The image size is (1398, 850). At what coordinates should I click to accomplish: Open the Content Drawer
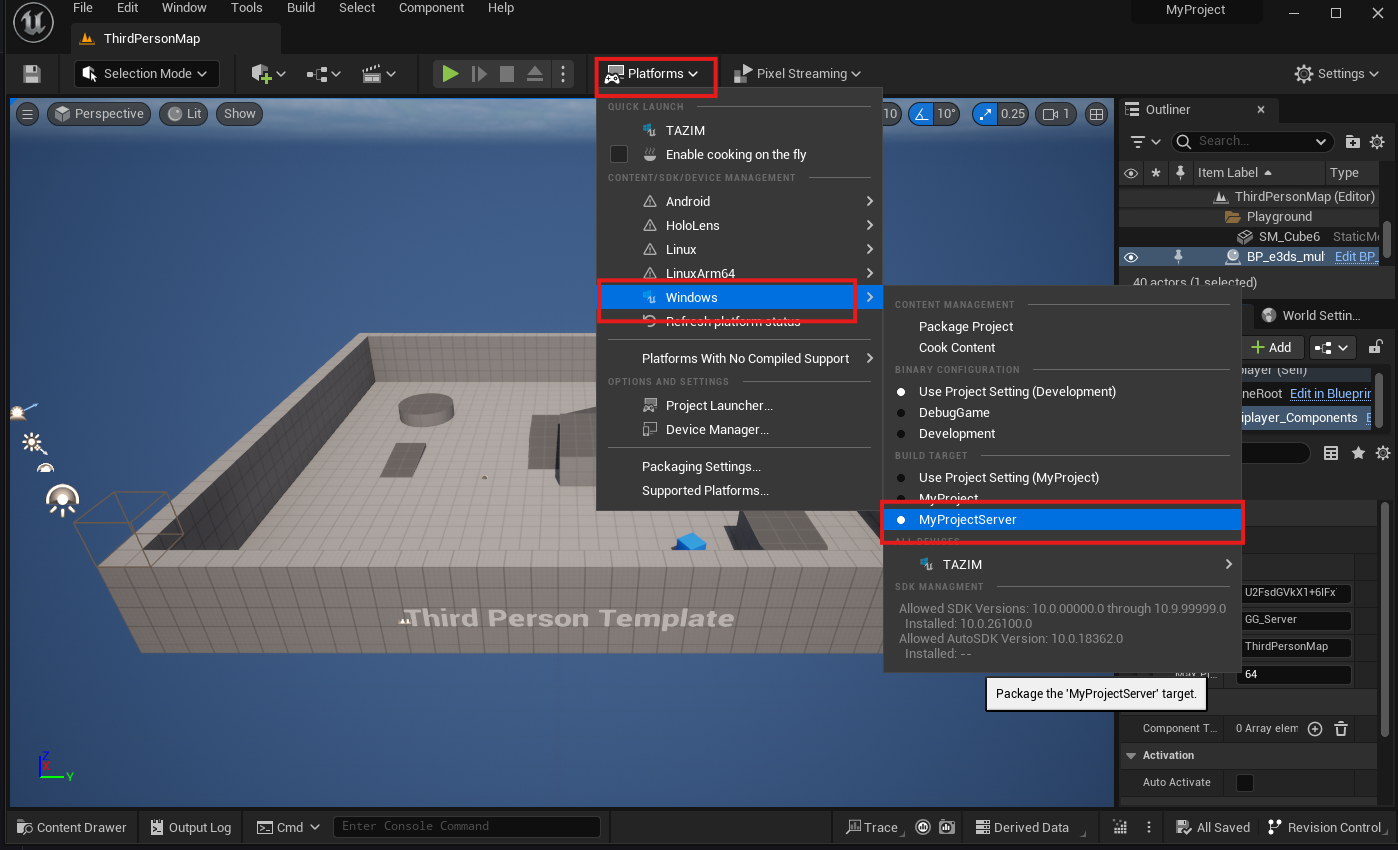[71, 827]
